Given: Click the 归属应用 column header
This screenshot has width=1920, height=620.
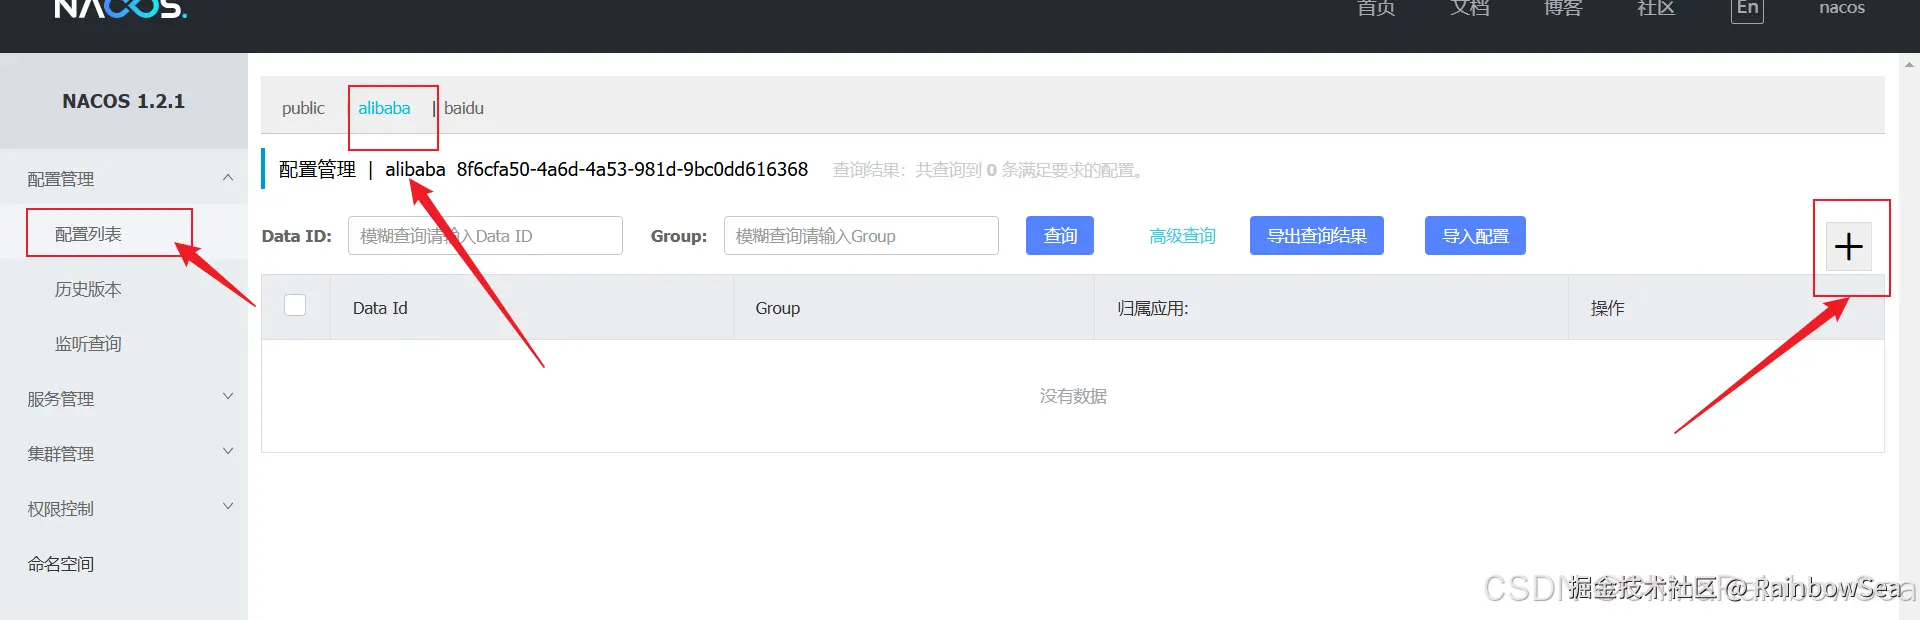Looking at the screenshot, I should pos(1153,308).
